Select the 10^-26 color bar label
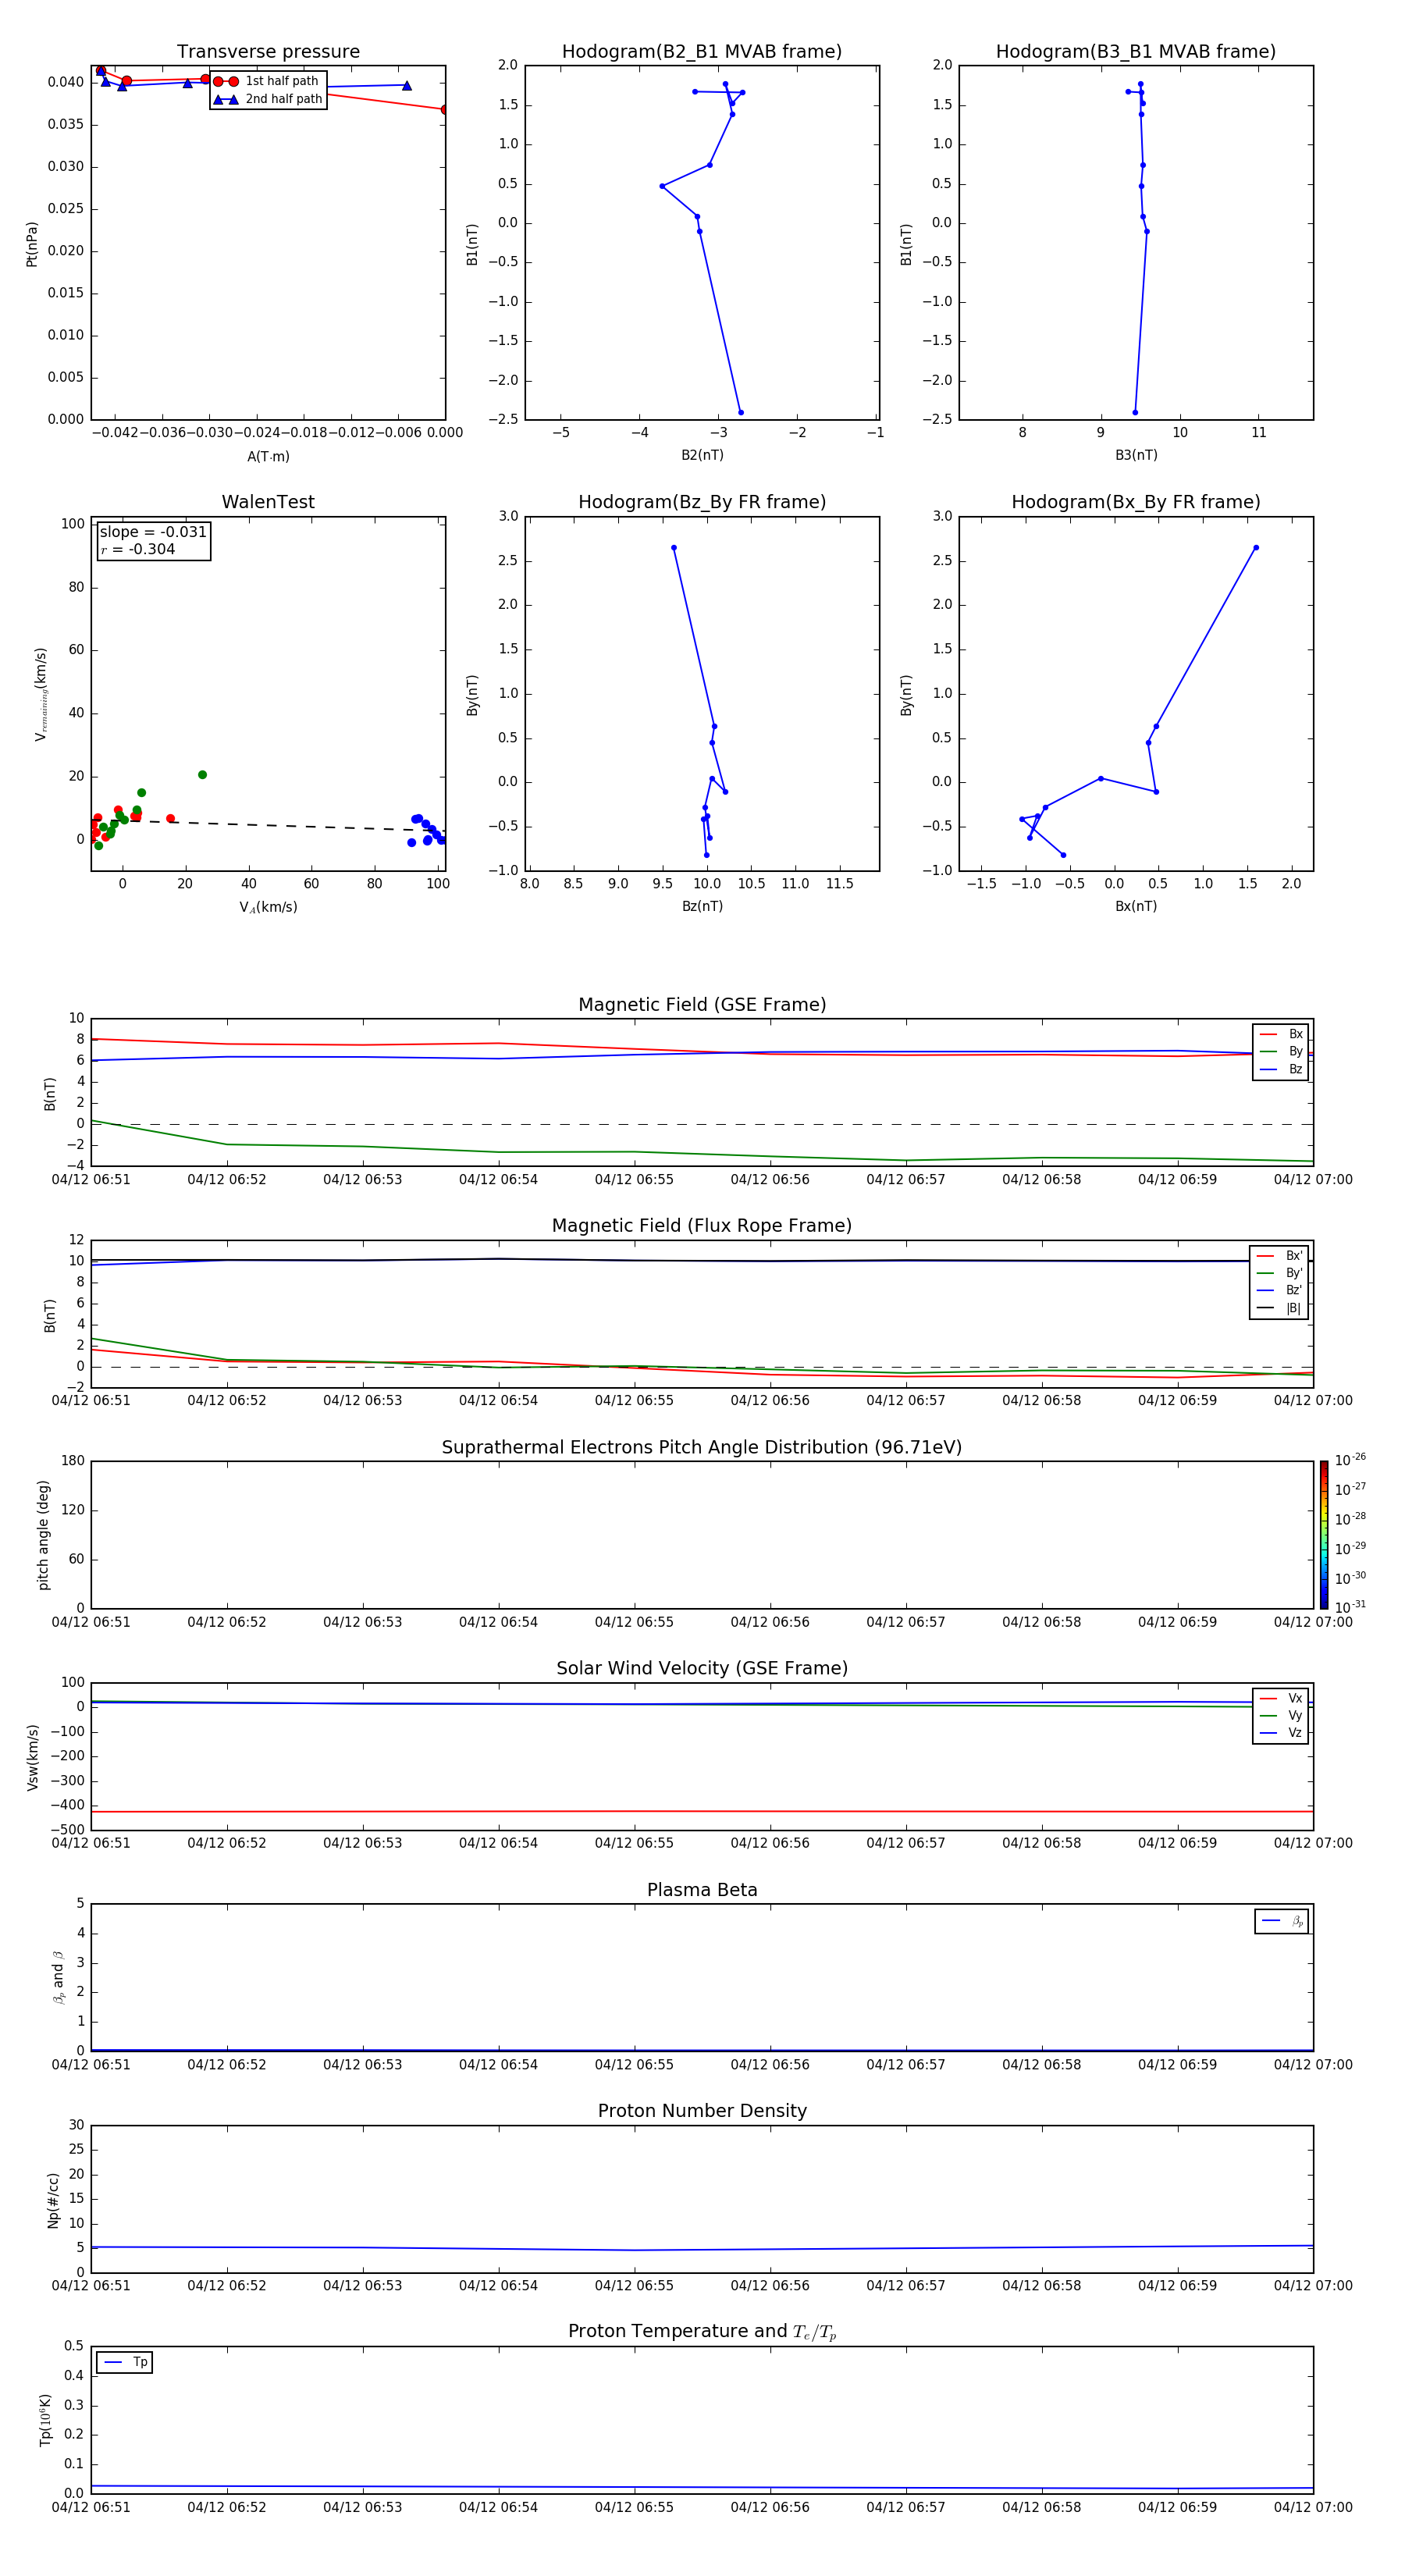Image resolution: width=1405 pixels, height=2576 pixels. click(x=1350, y=1460)
